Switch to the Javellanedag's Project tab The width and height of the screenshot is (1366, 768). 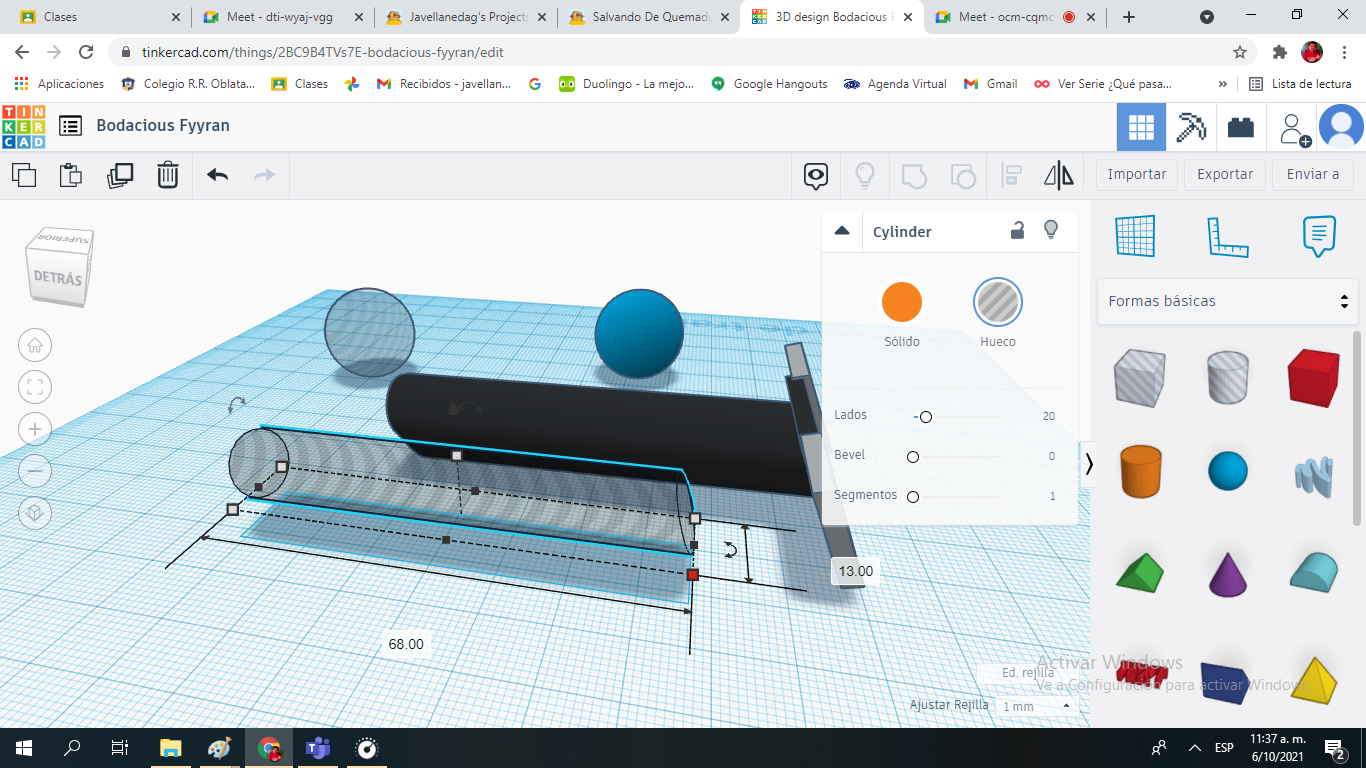pos(465,17)
